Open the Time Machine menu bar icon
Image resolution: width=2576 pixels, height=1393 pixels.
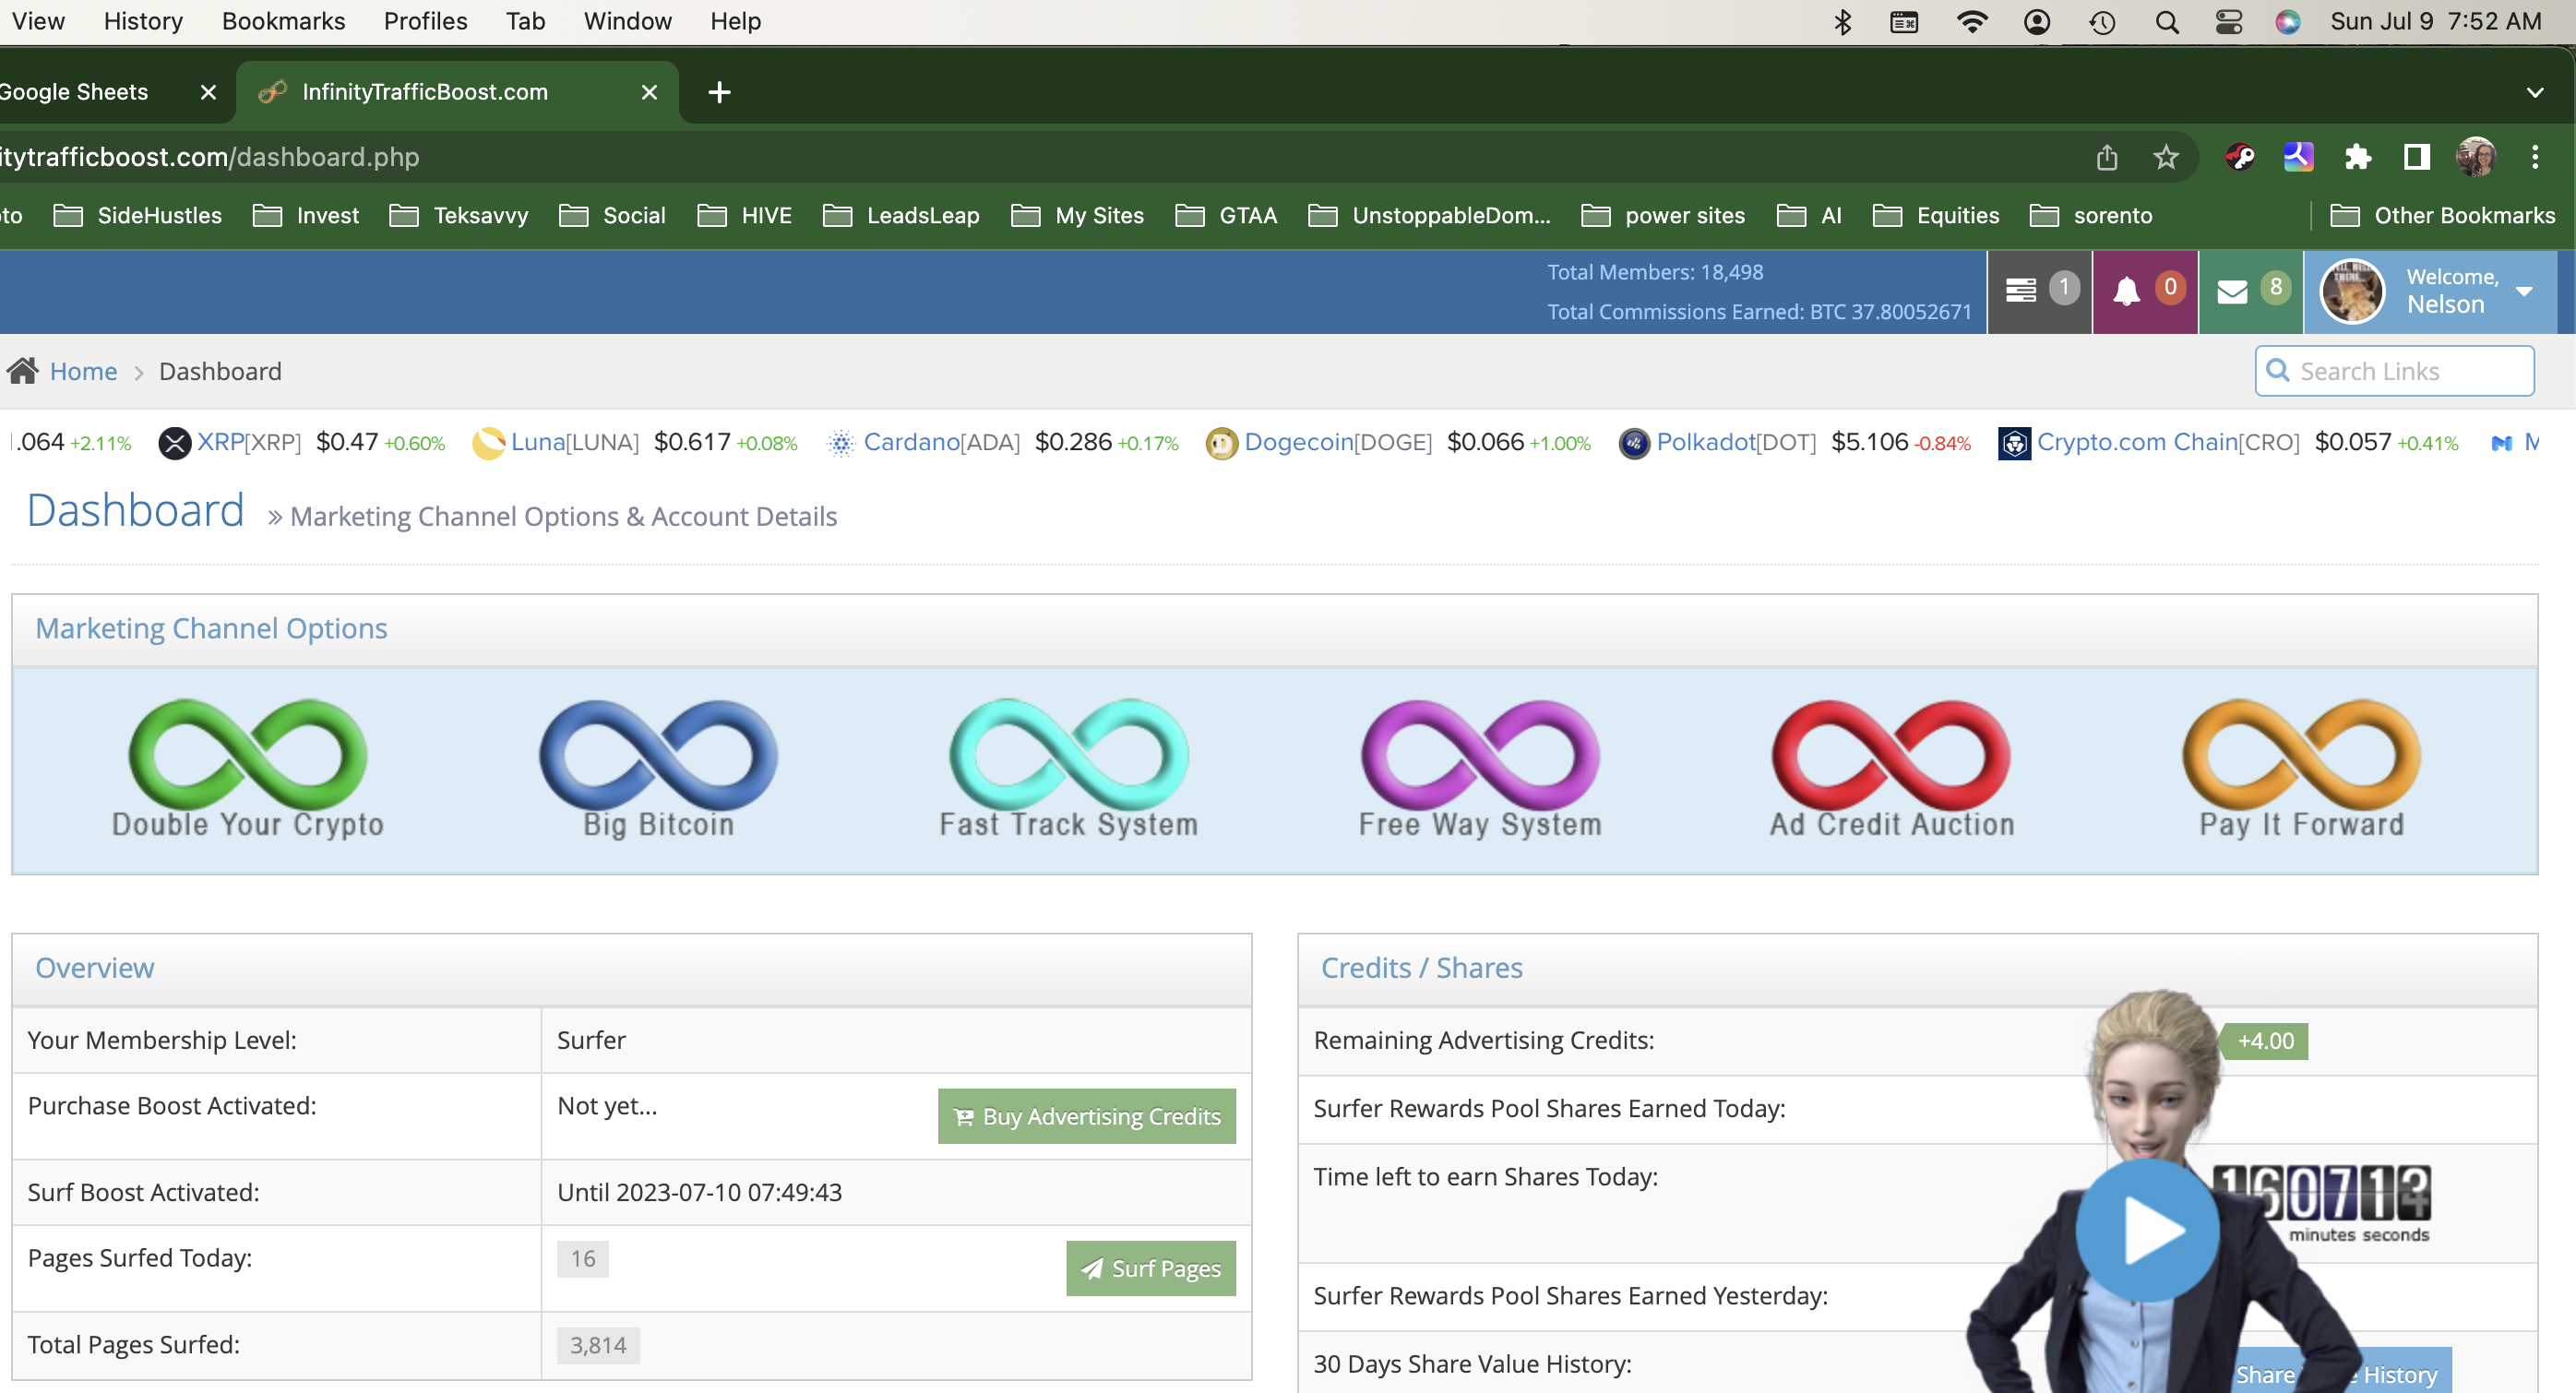(2102, 22)
